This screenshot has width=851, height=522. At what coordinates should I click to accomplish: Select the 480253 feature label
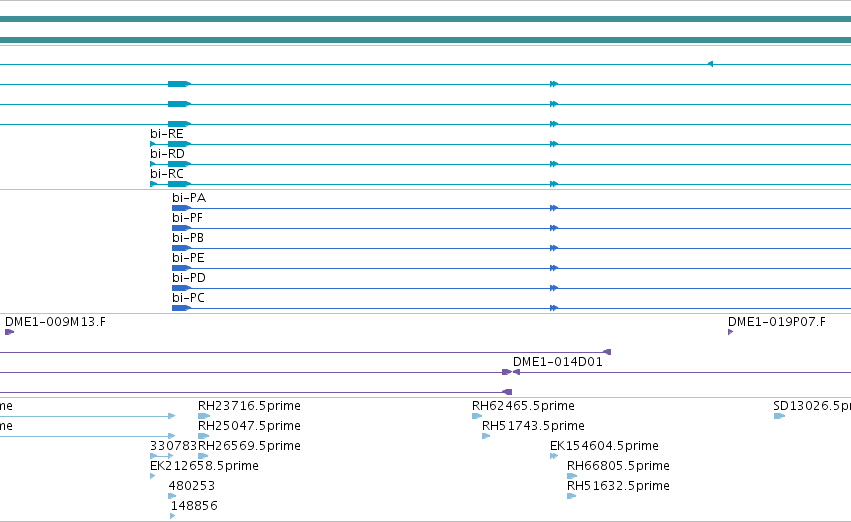(192, 487)
